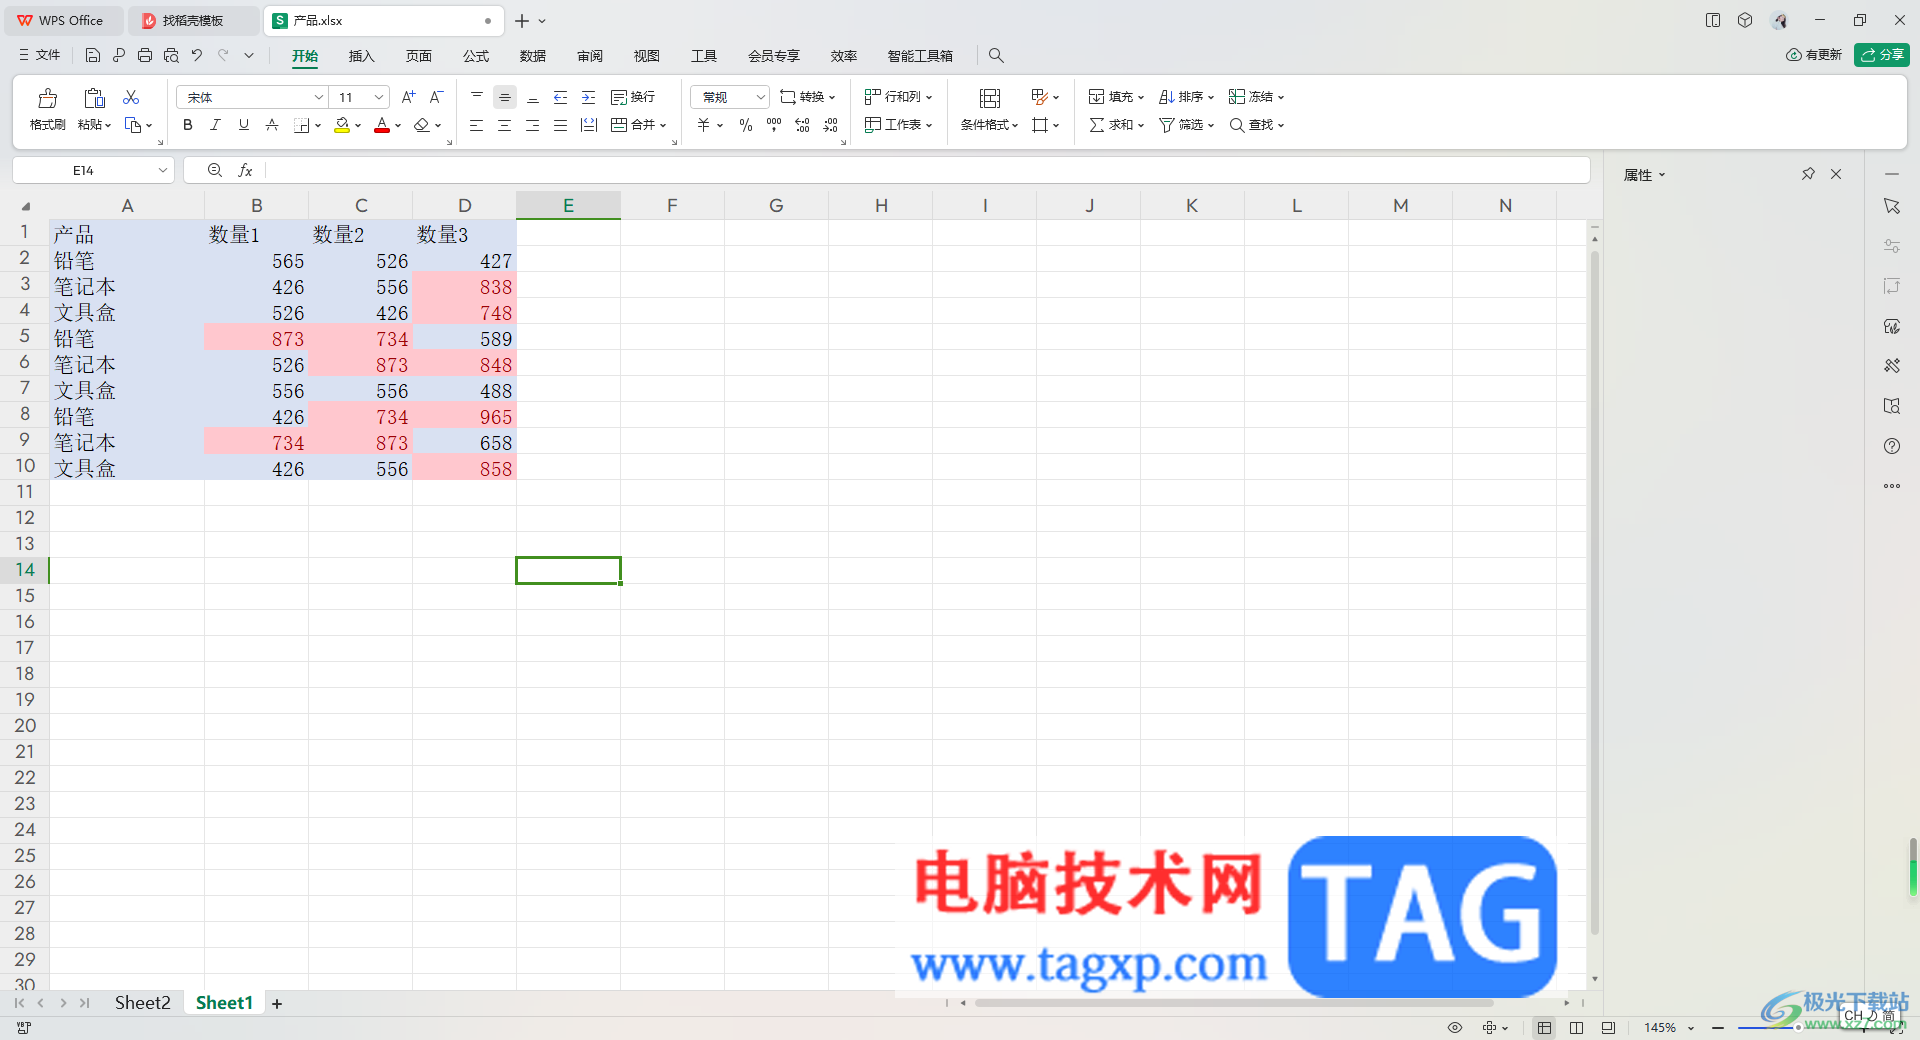Click the 合并 merge cells button

click(x=638, y=125)
